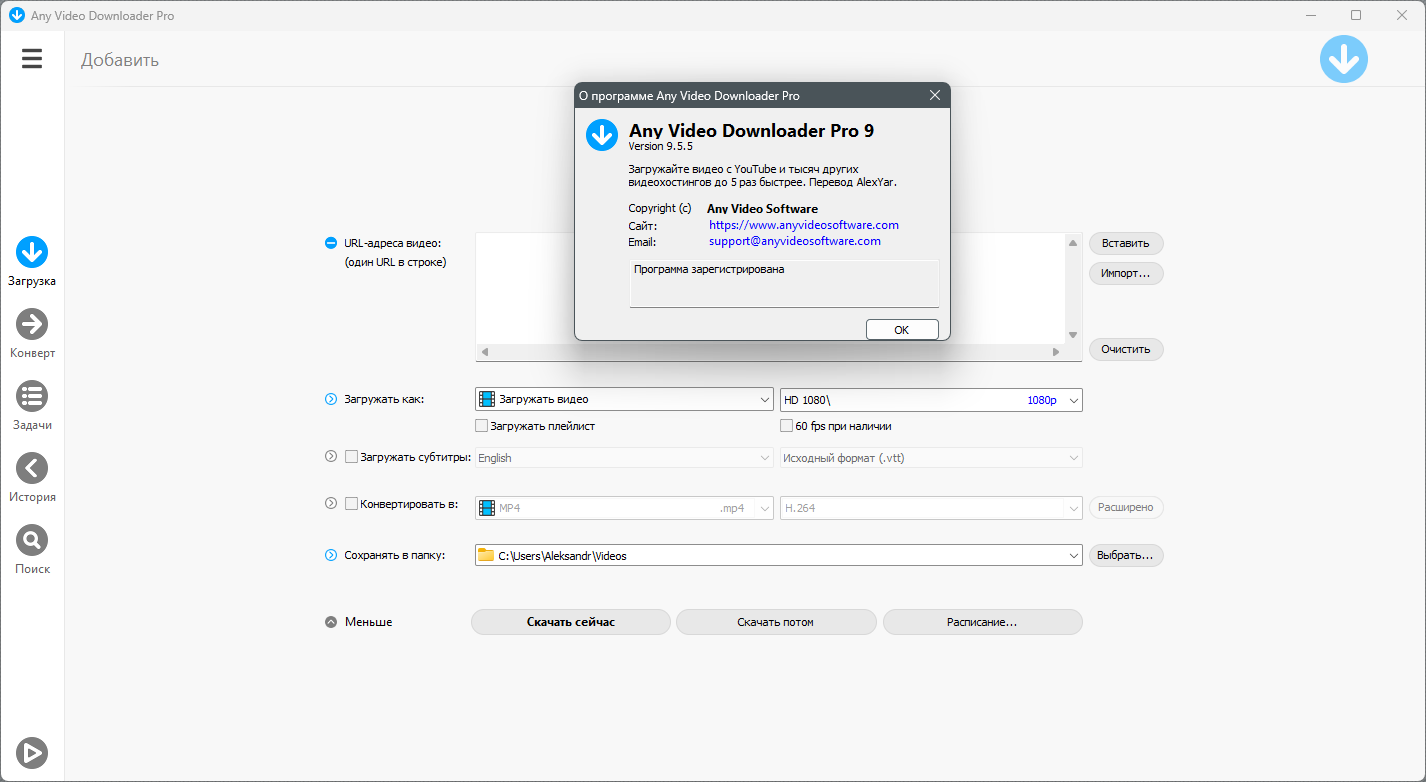Open the Задачи list icon
1426x782 pixels.
[32, 397]
